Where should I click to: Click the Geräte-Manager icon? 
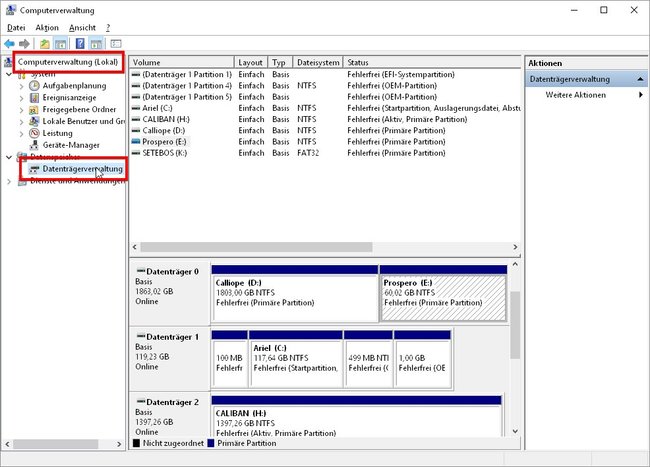(x=34, y=145)
